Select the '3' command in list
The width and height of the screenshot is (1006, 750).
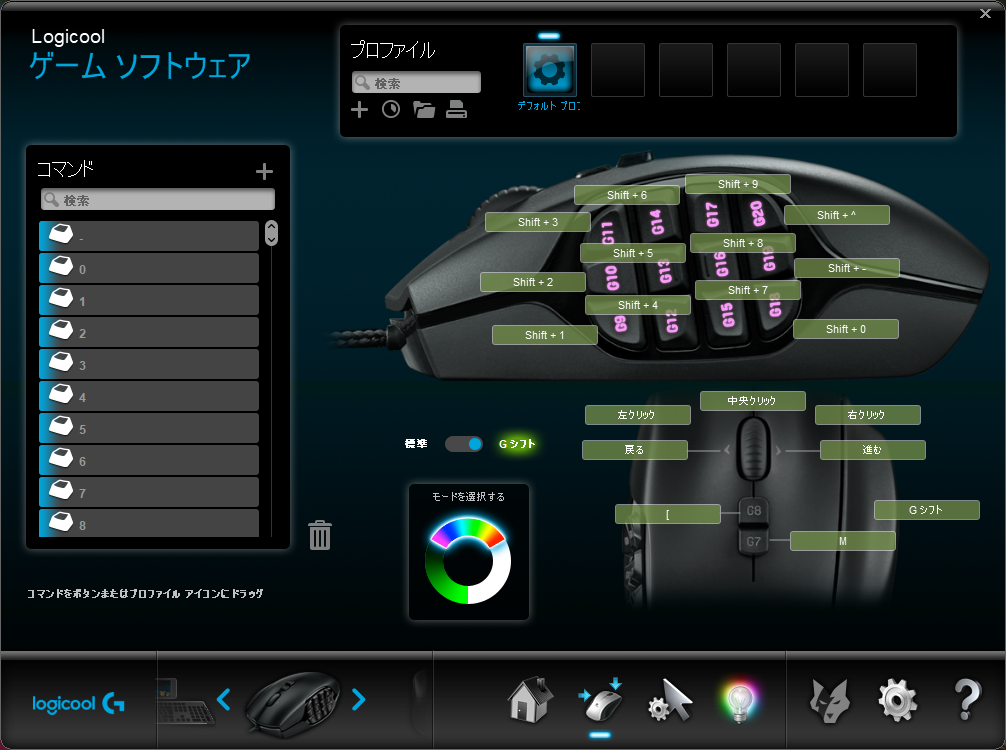click(149, 364)
